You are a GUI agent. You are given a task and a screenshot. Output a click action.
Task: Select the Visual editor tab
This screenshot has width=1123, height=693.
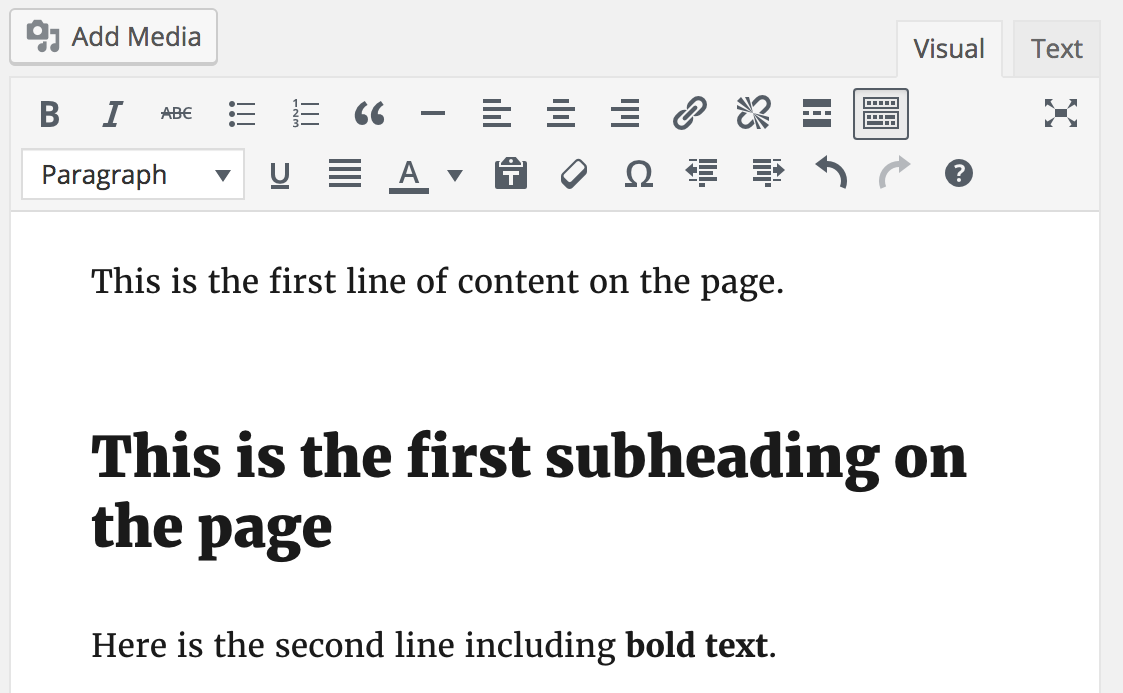(x=949, y=49)
